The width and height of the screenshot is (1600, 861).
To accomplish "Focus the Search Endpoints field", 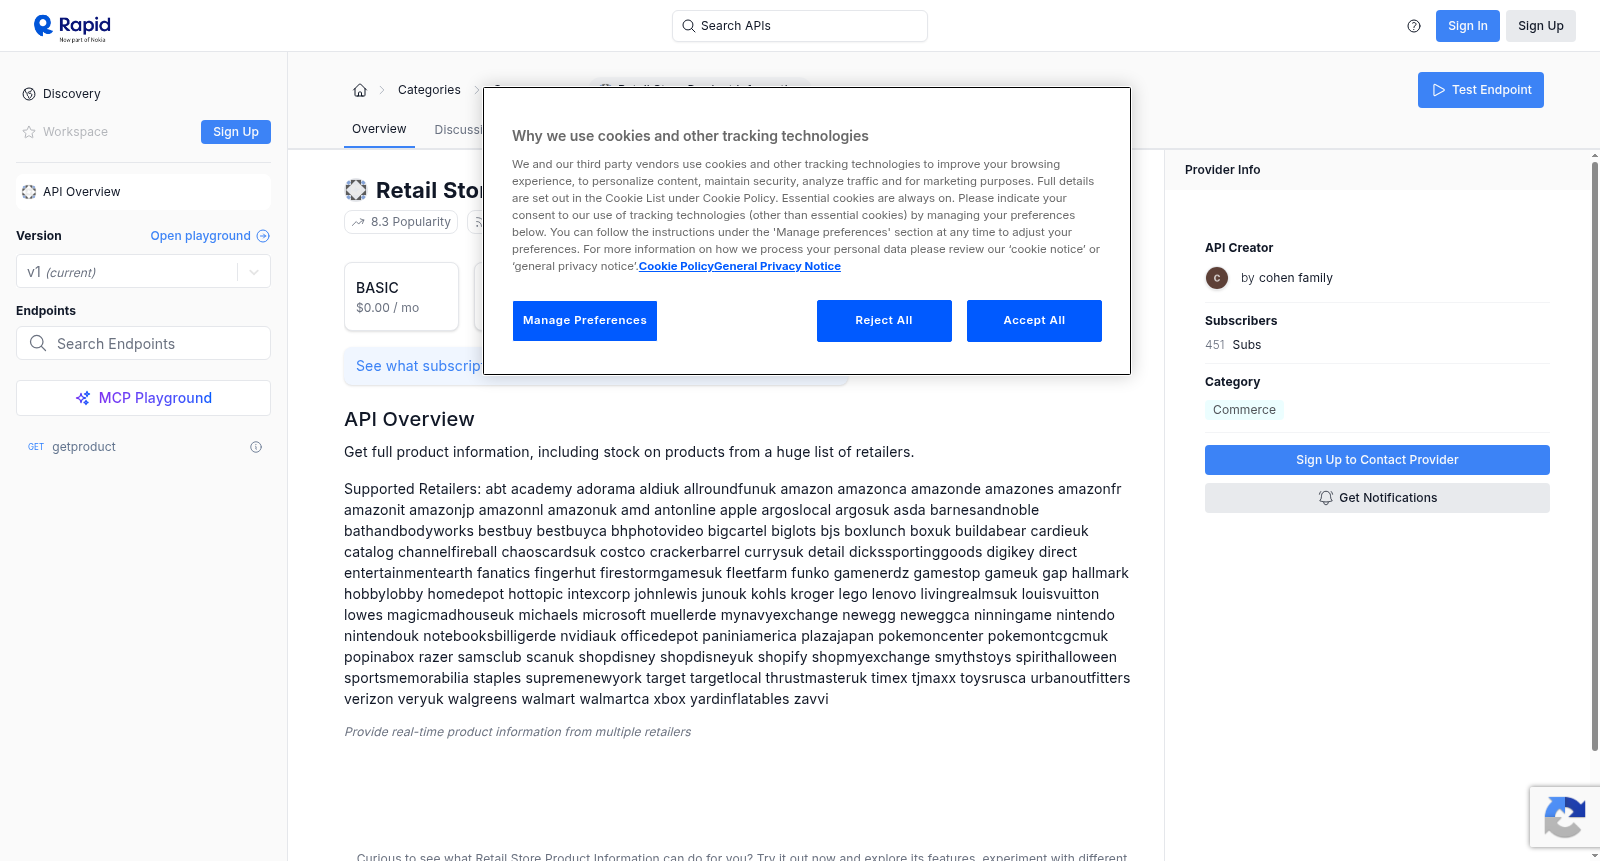I will pos(143,343).
